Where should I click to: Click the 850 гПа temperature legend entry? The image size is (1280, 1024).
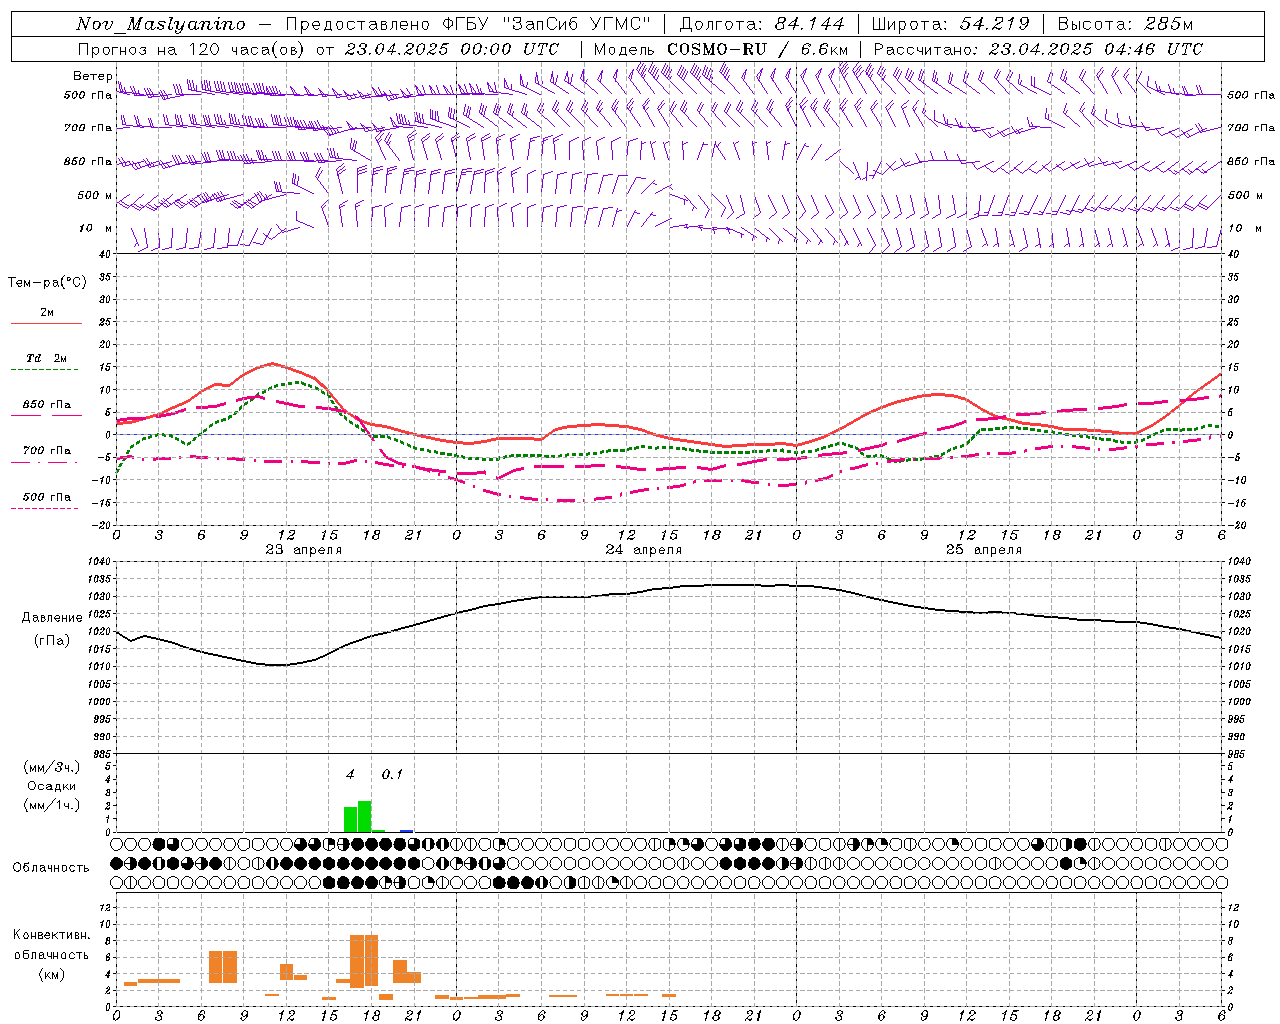coord(47,404)
